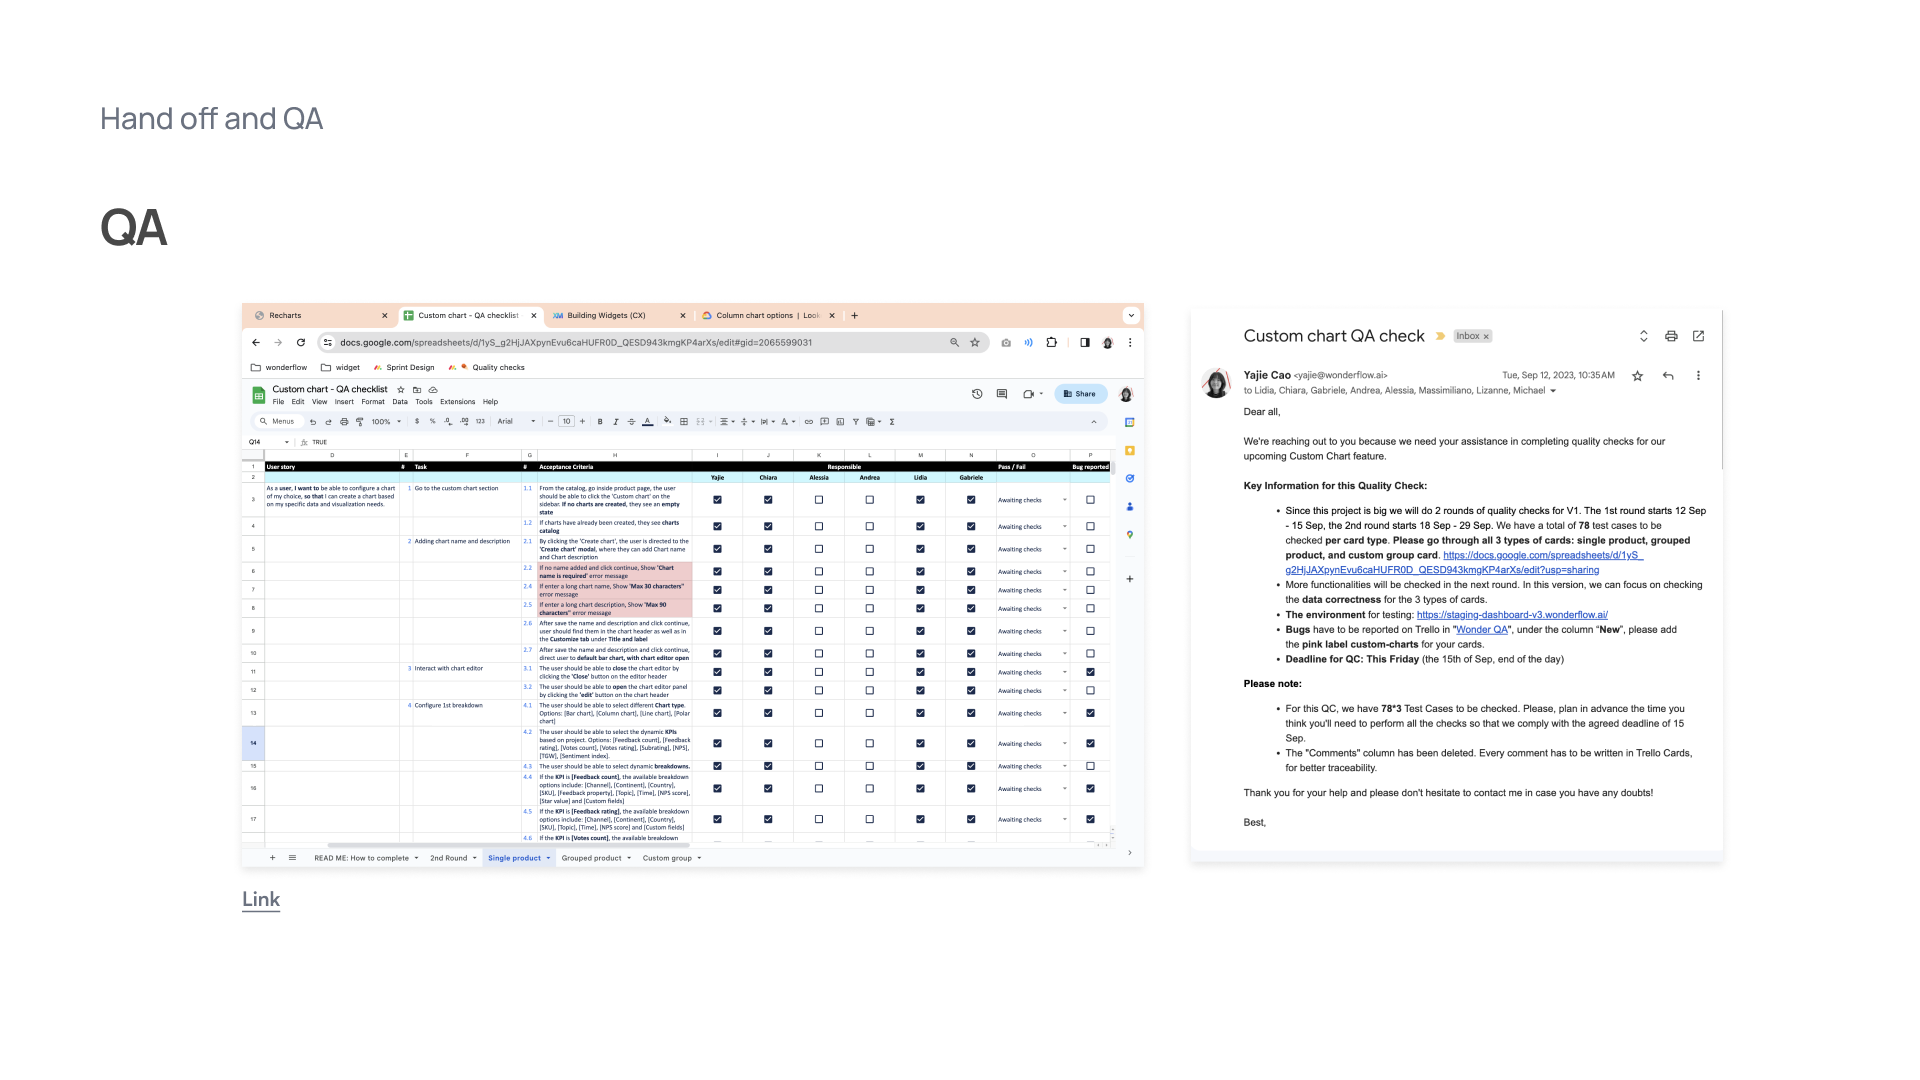Click the print icon in Sheets toolbar
This screenshot has height=1080, width=1920.
pos(344,422)
